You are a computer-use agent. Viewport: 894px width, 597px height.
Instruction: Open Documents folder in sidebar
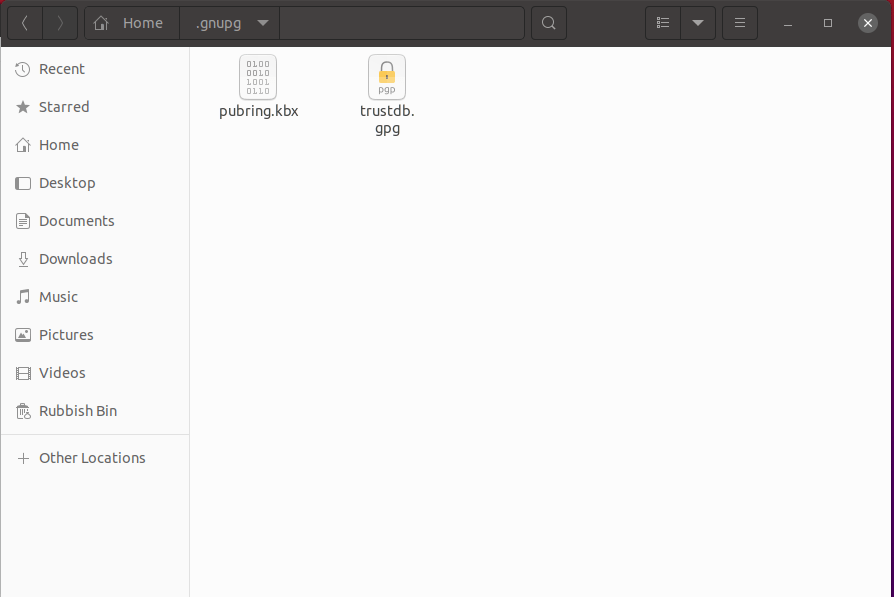(76, 221)
